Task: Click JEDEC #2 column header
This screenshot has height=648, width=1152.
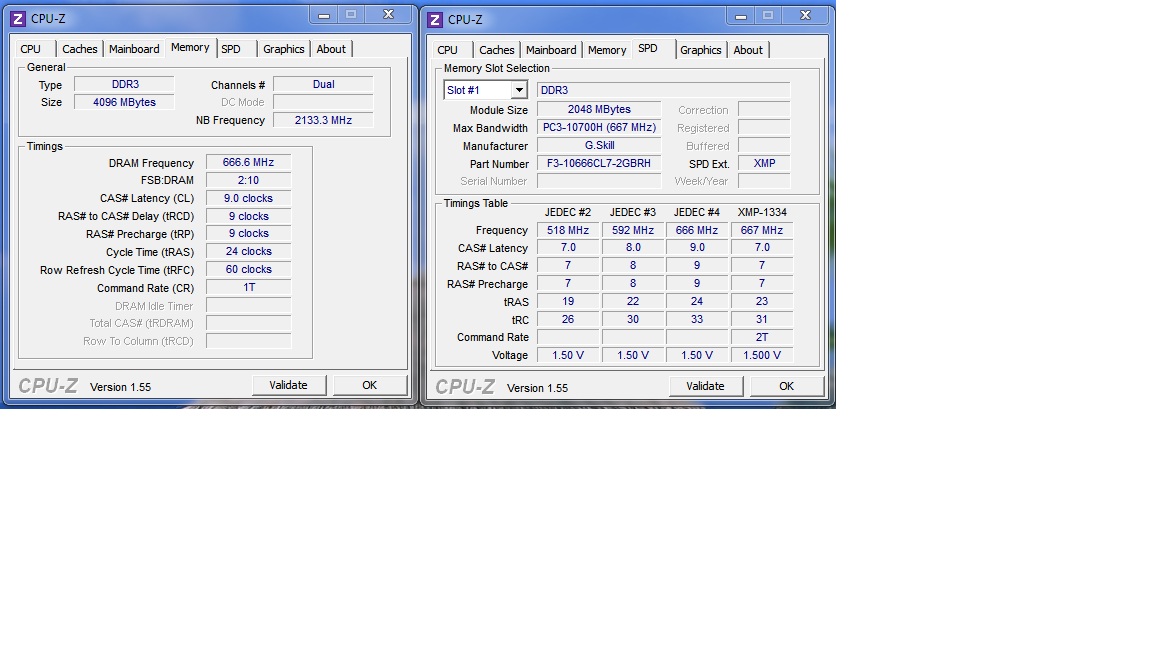Action: [568, 212]
